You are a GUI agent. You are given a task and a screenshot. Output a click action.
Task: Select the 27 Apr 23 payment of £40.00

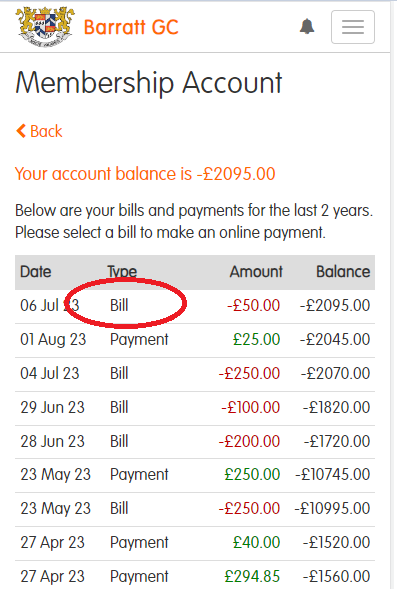point(195,543)
